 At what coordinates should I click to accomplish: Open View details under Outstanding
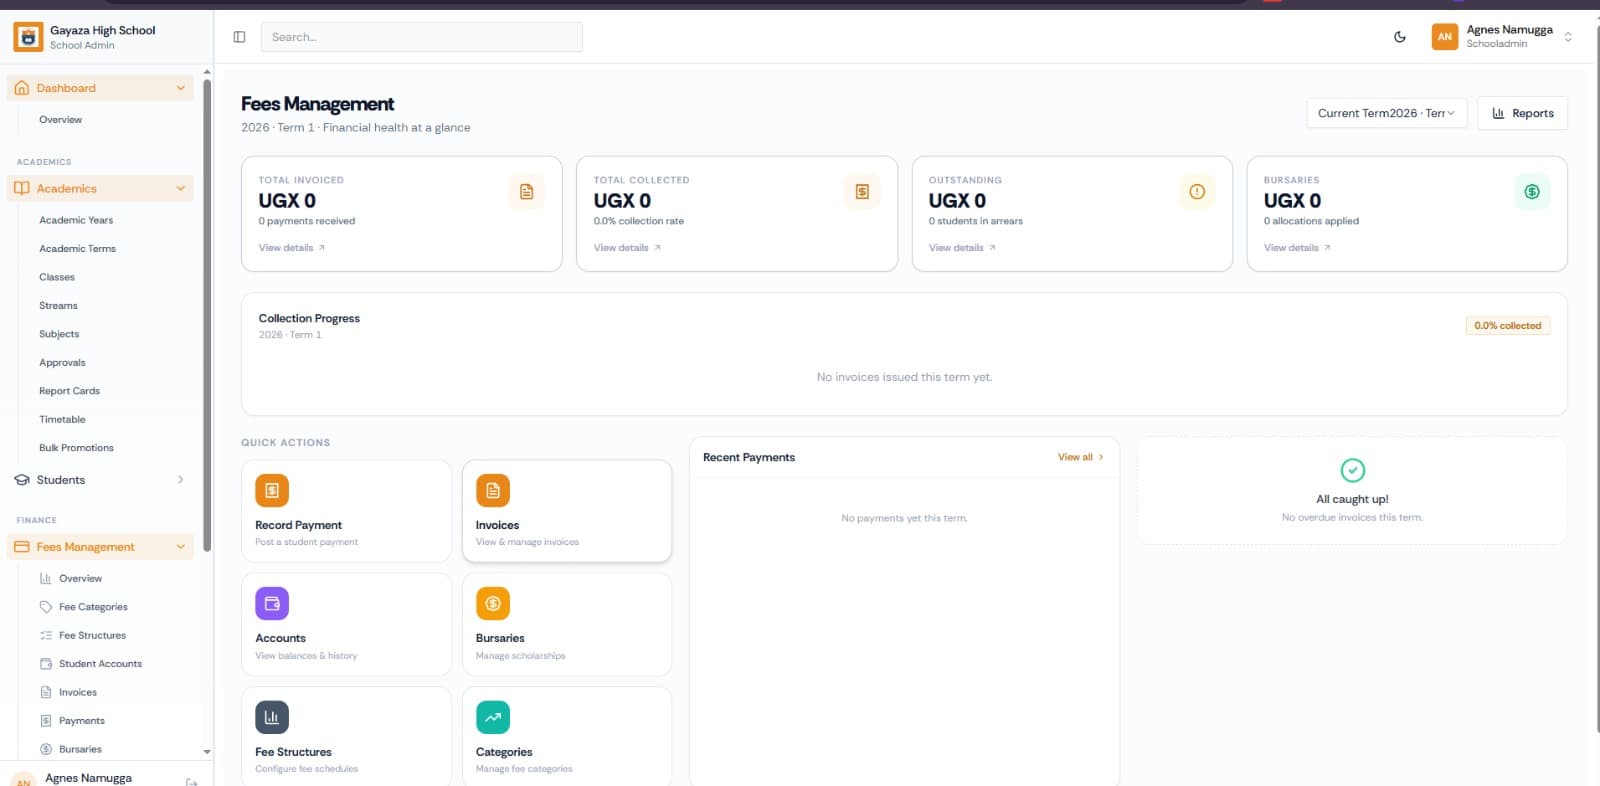pos(962,248)
